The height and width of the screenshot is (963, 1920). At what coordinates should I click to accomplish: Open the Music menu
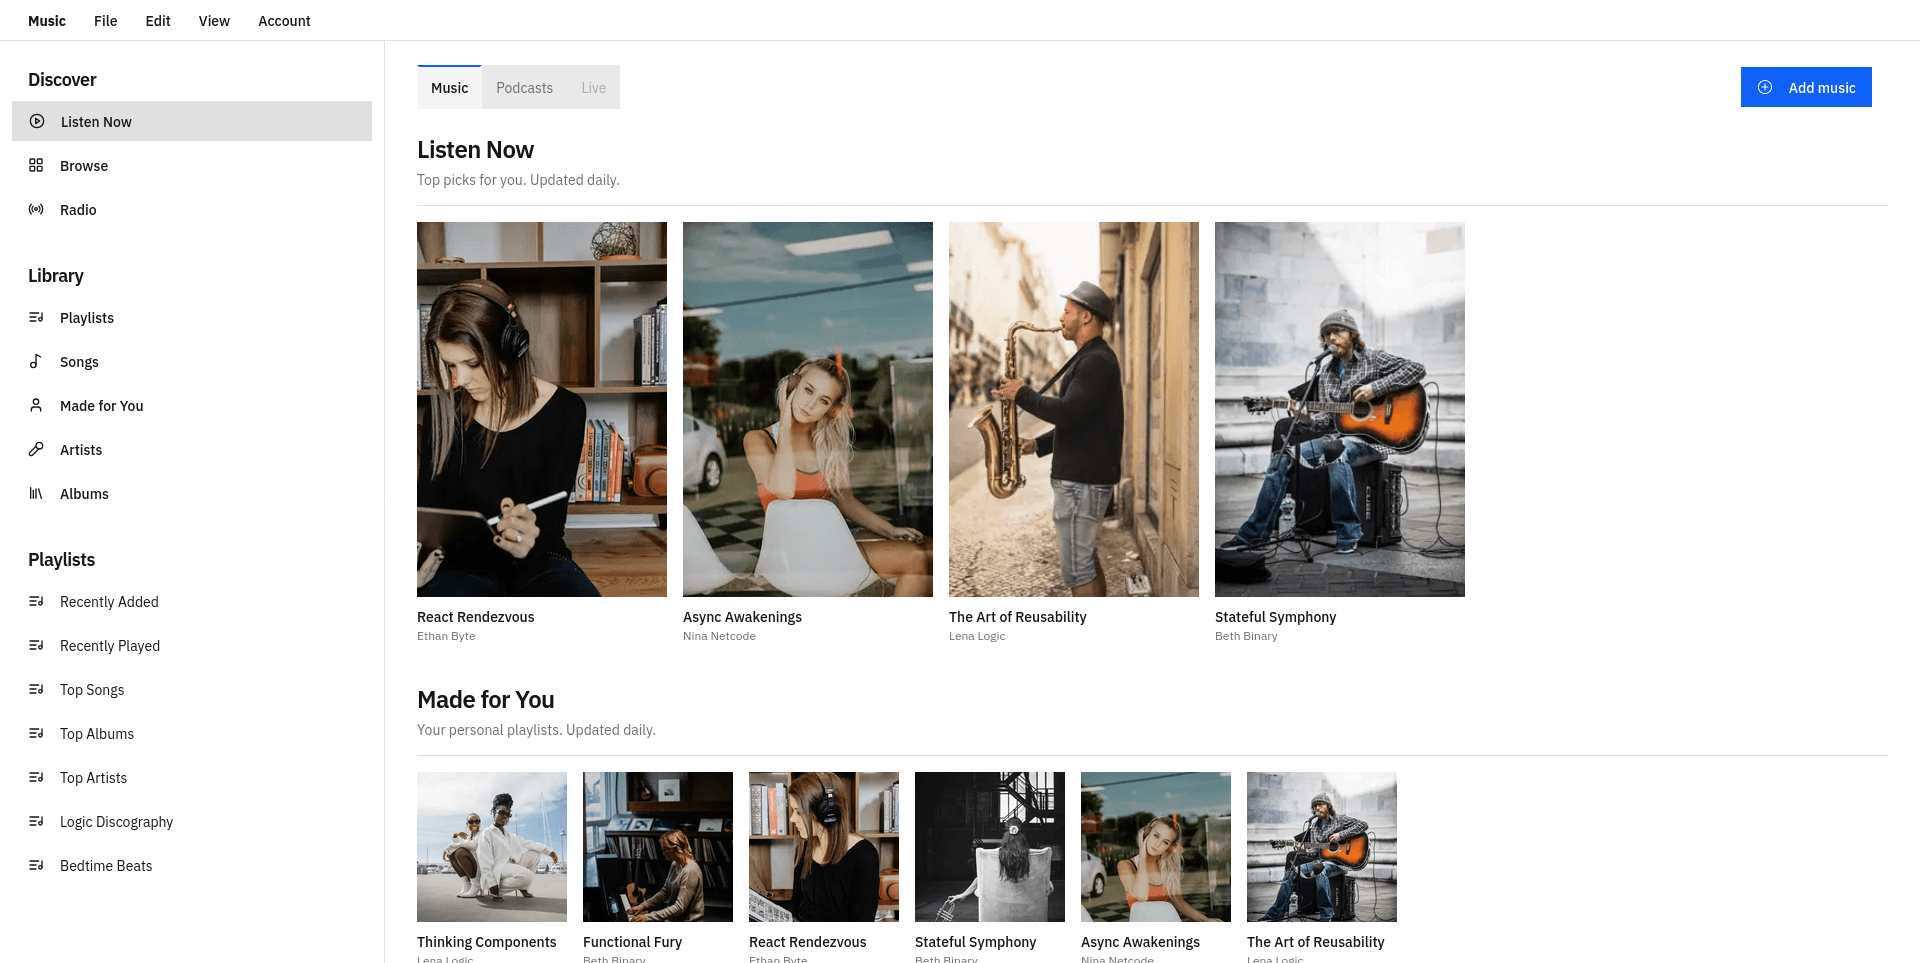47,20
